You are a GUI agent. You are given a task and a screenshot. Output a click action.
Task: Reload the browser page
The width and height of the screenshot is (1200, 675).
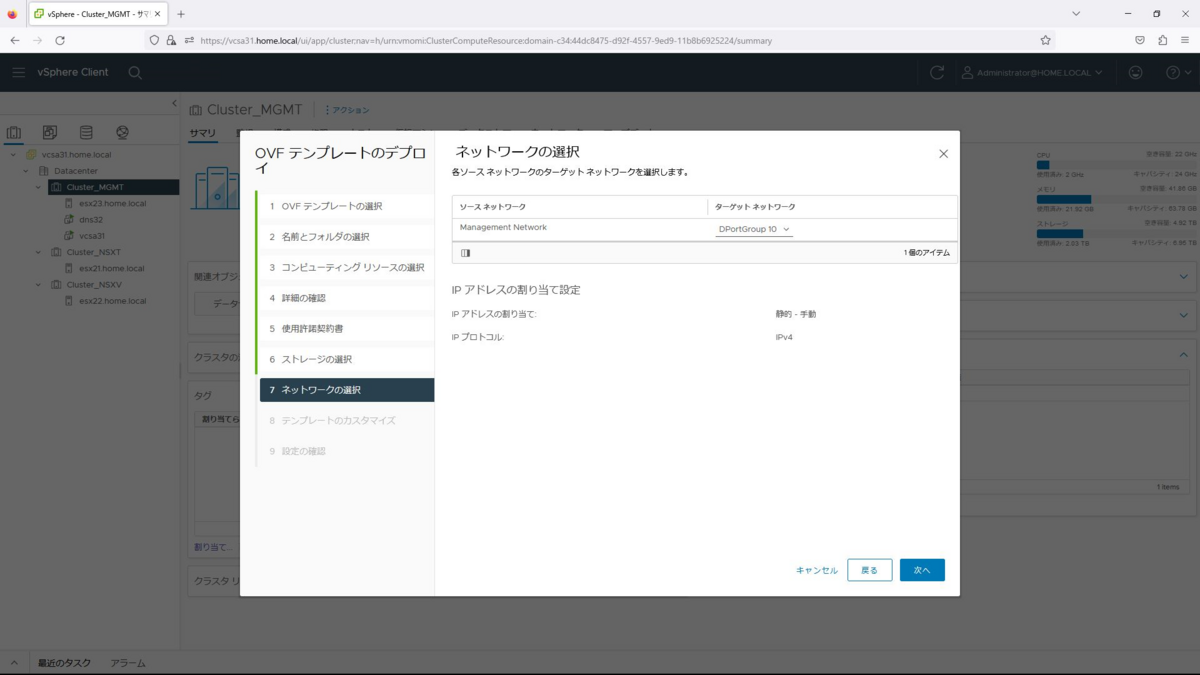(60, 40)
